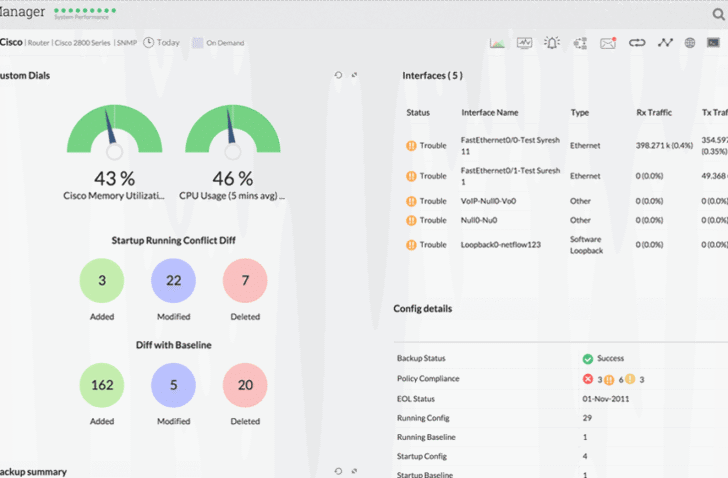Click the globe browse icon

click(x=690, y=43)
